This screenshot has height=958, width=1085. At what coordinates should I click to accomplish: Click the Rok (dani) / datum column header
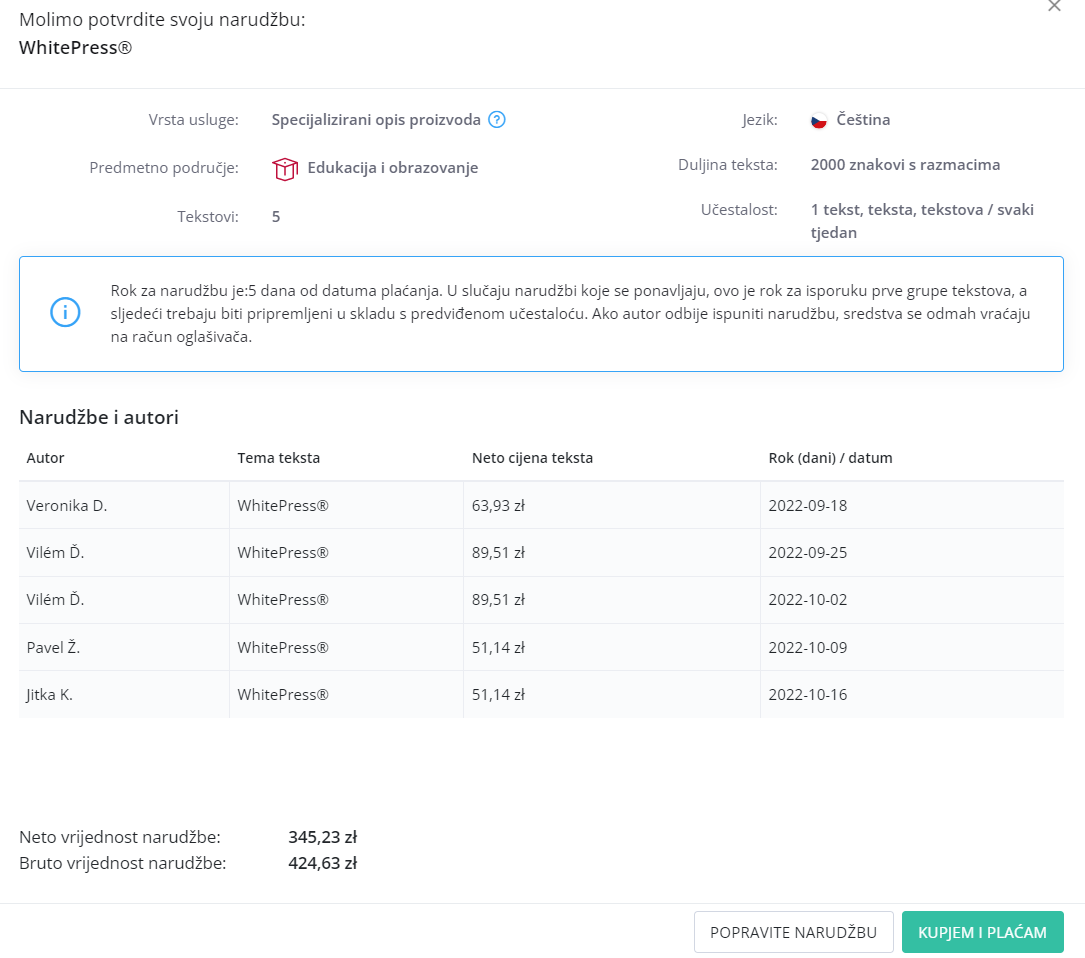(x=830, y=458)
